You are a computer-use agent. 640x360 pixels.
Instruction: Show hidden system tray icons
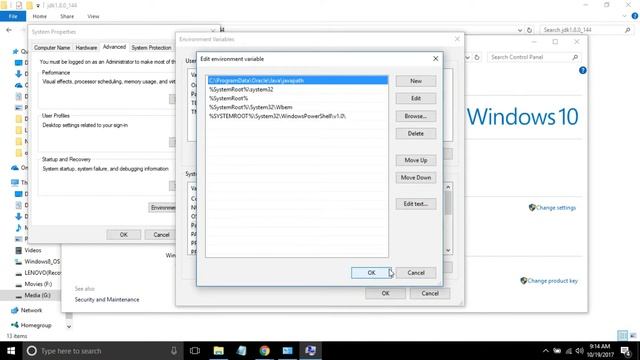[545, 351]
